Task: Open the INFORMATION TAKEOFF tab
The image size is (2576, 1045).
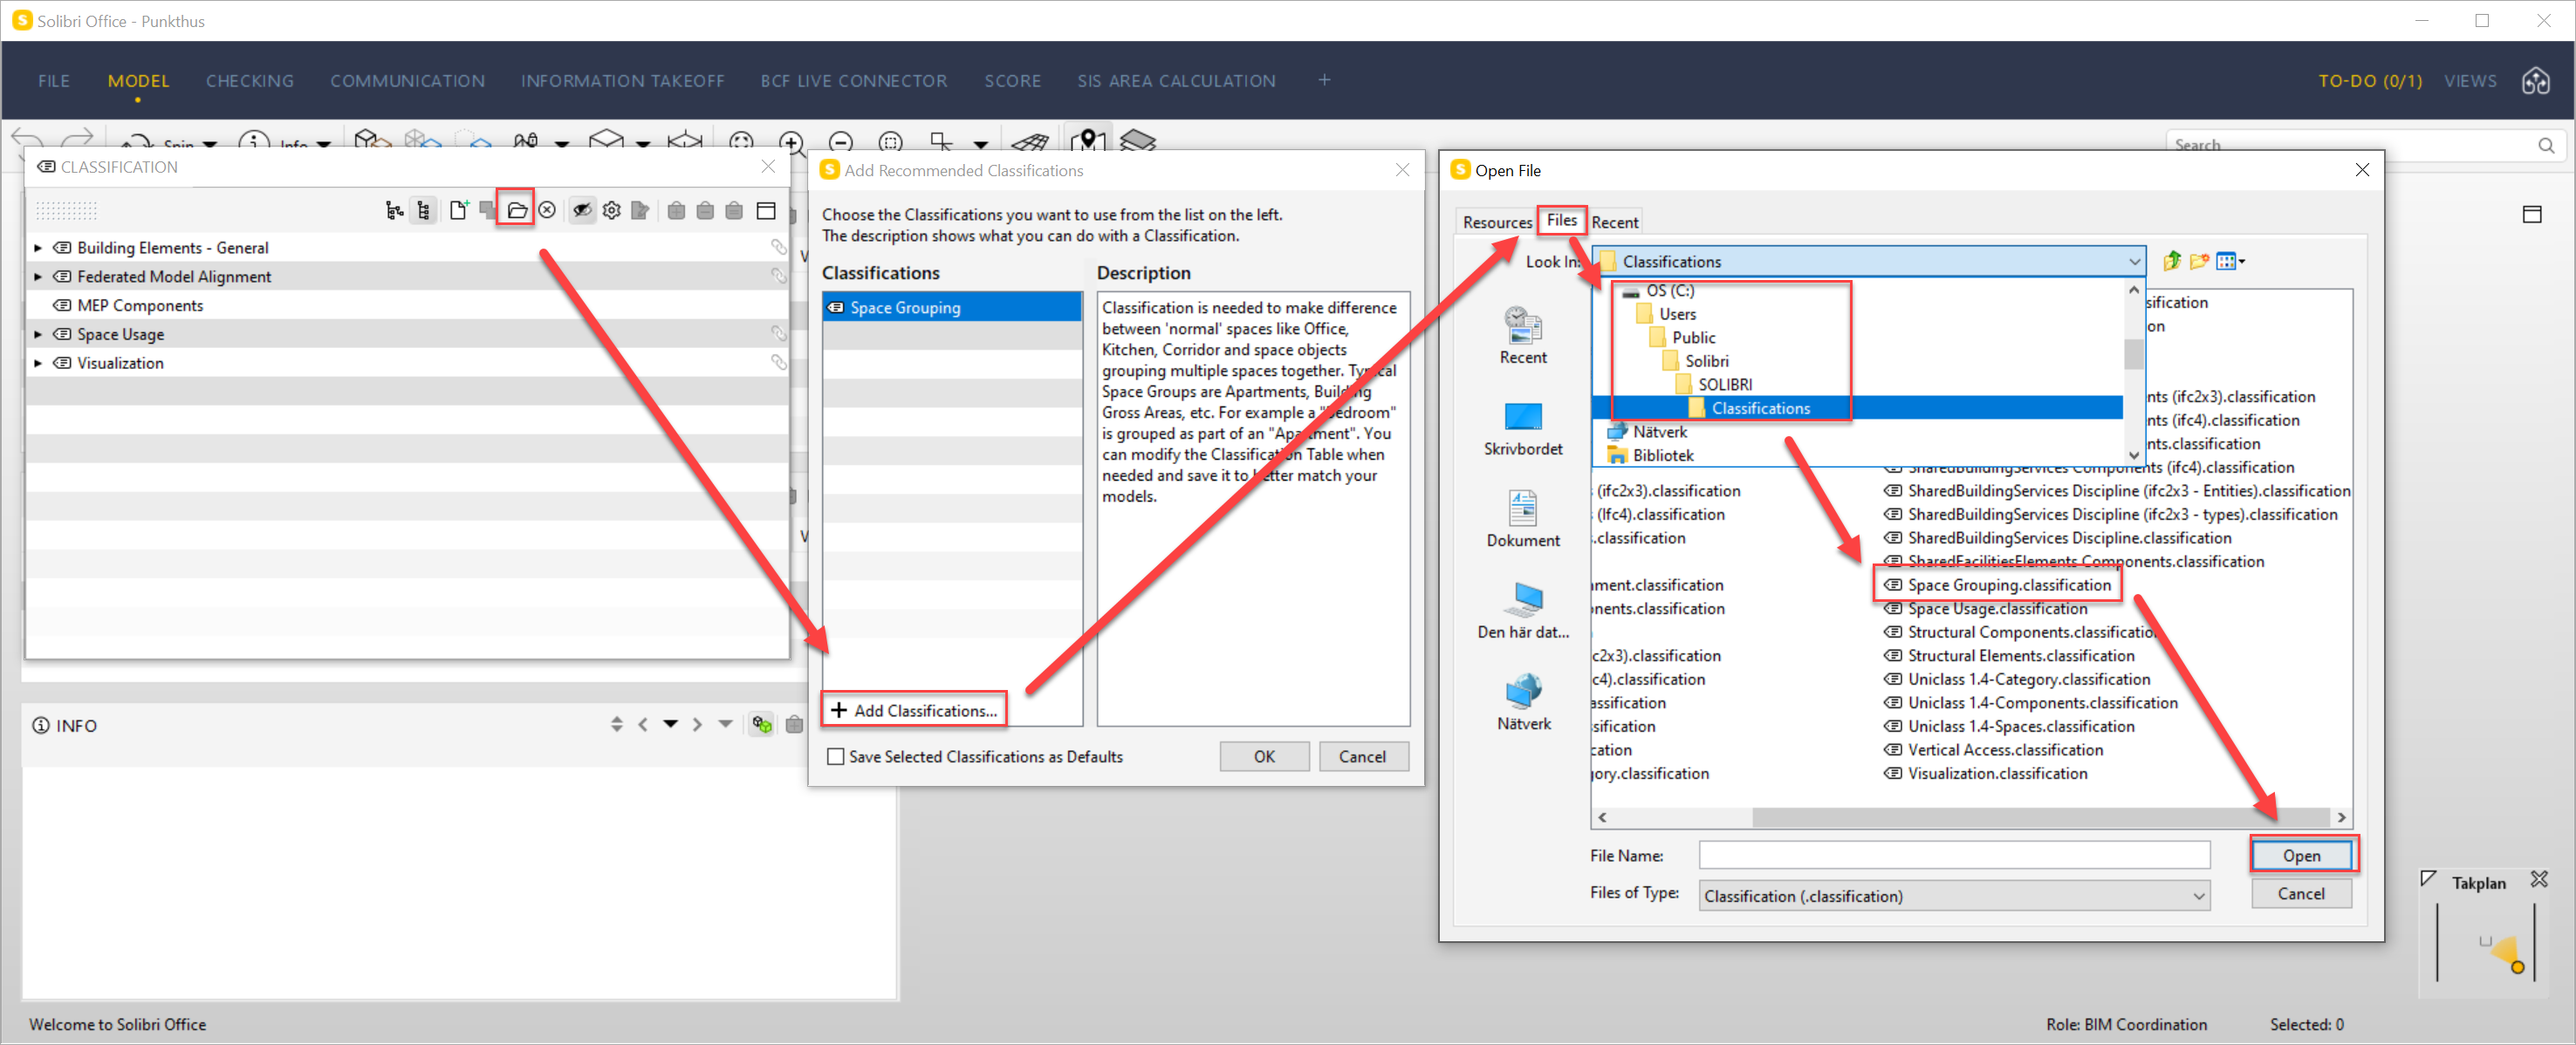Action: pyautogui.click(x=622, y=81)
